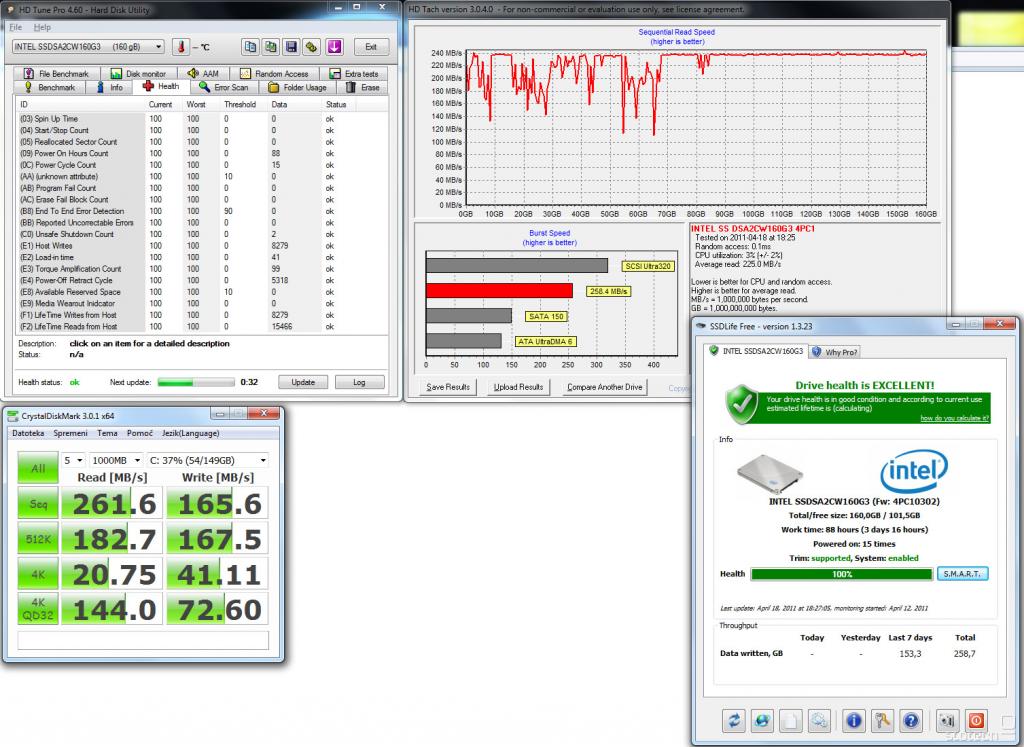Click the S.M.A.R.T. button in SSDLife
The height and width of the screenshot is (747, 1024).
[962, 574]
